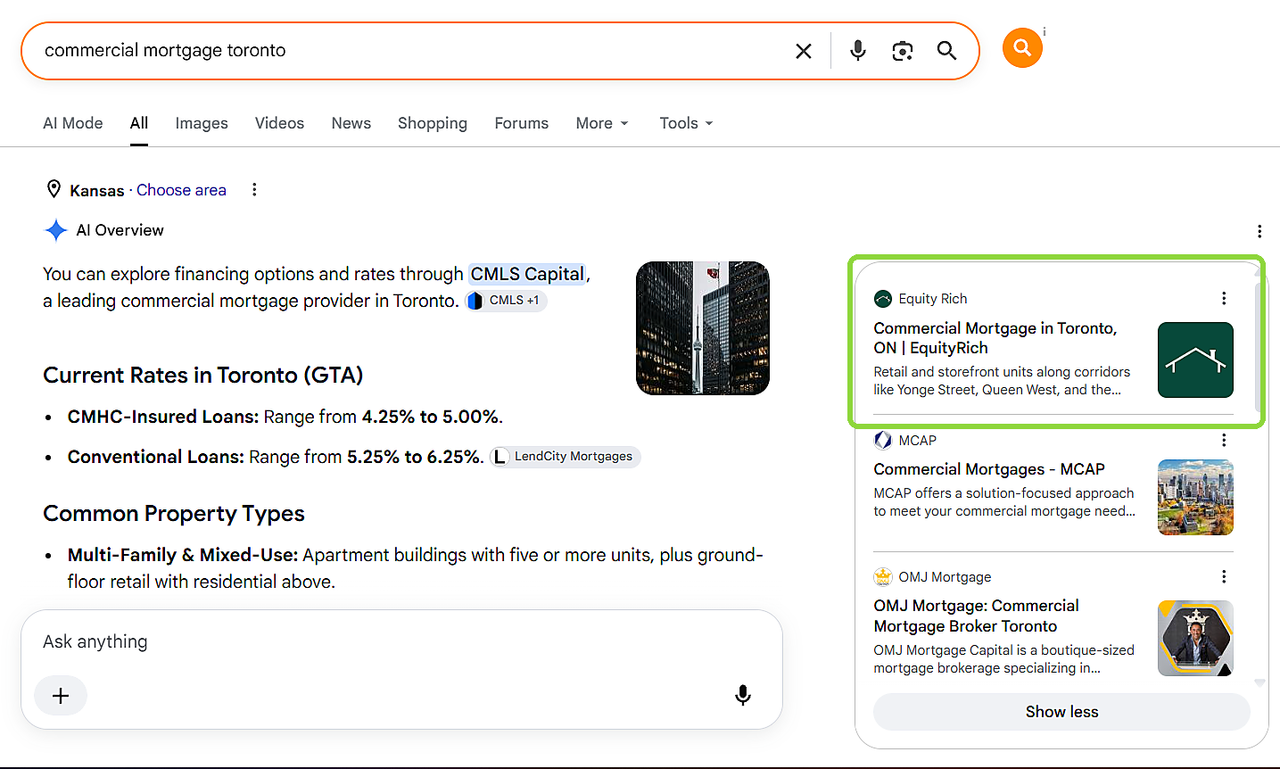This screenshot has width=1280, height=769.
Task: Open the AI Overview three-dot options menu
Action: click(1260, 231)
